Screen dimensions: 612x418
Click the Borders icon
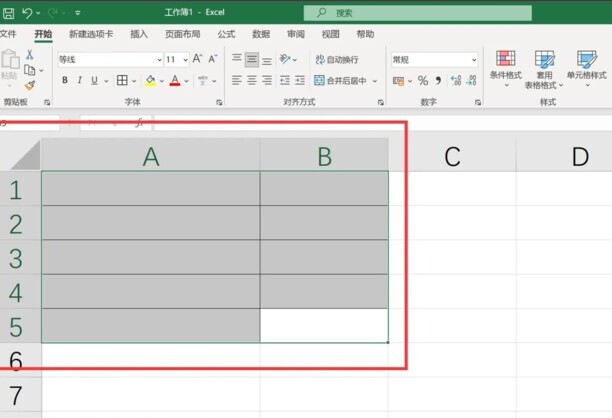(122, 80)
